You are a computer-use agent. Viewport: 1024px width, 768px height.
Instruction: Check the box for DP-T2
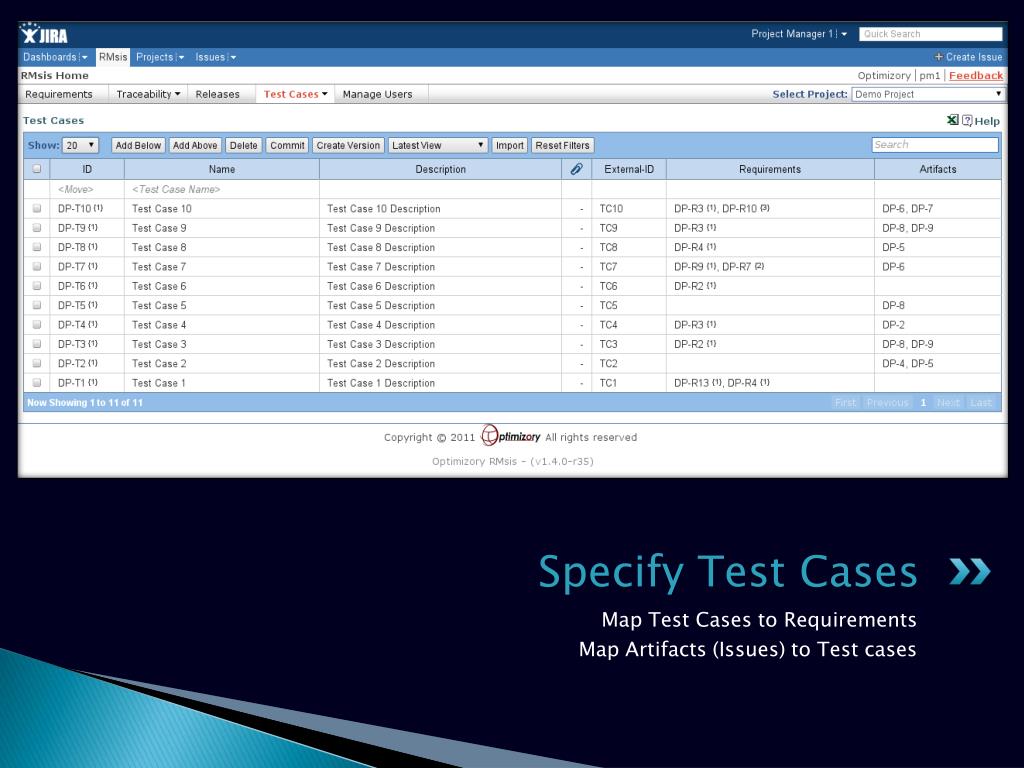pos(37,363)
